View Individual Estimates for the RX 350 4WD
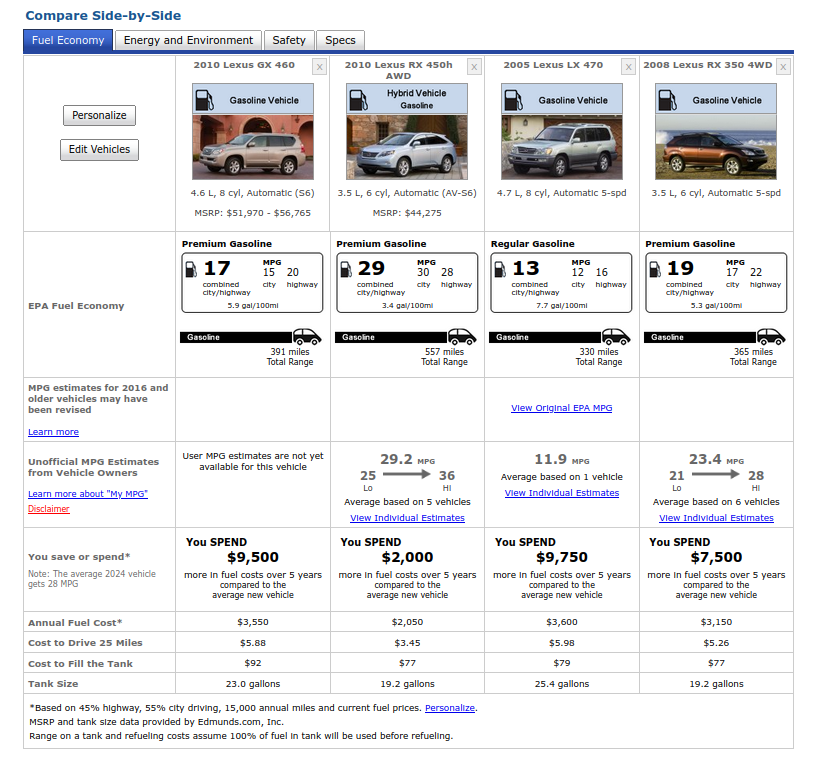 [716, 518]
